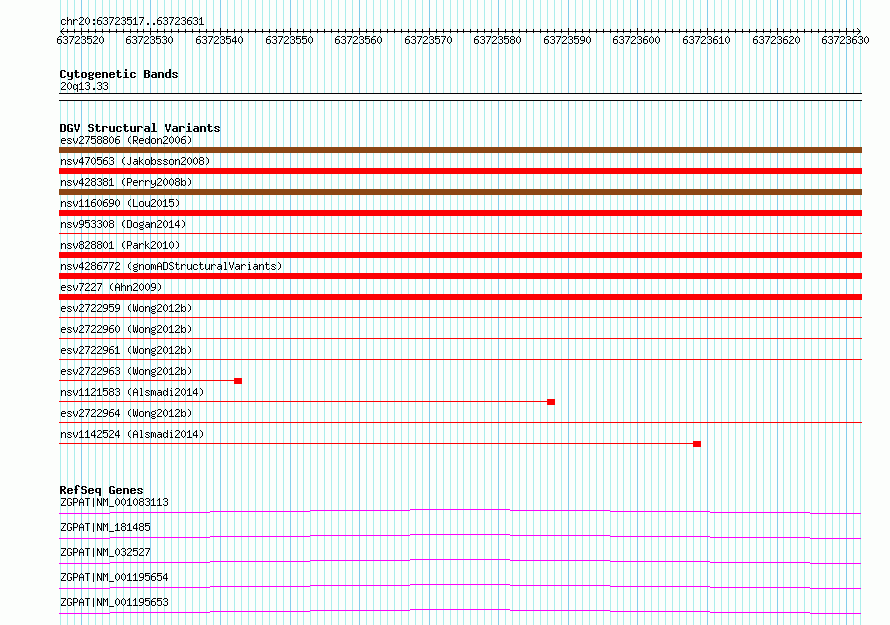Click the brown bar under esv2758806
The image size is (890, 625).
[x=460, y=150]
